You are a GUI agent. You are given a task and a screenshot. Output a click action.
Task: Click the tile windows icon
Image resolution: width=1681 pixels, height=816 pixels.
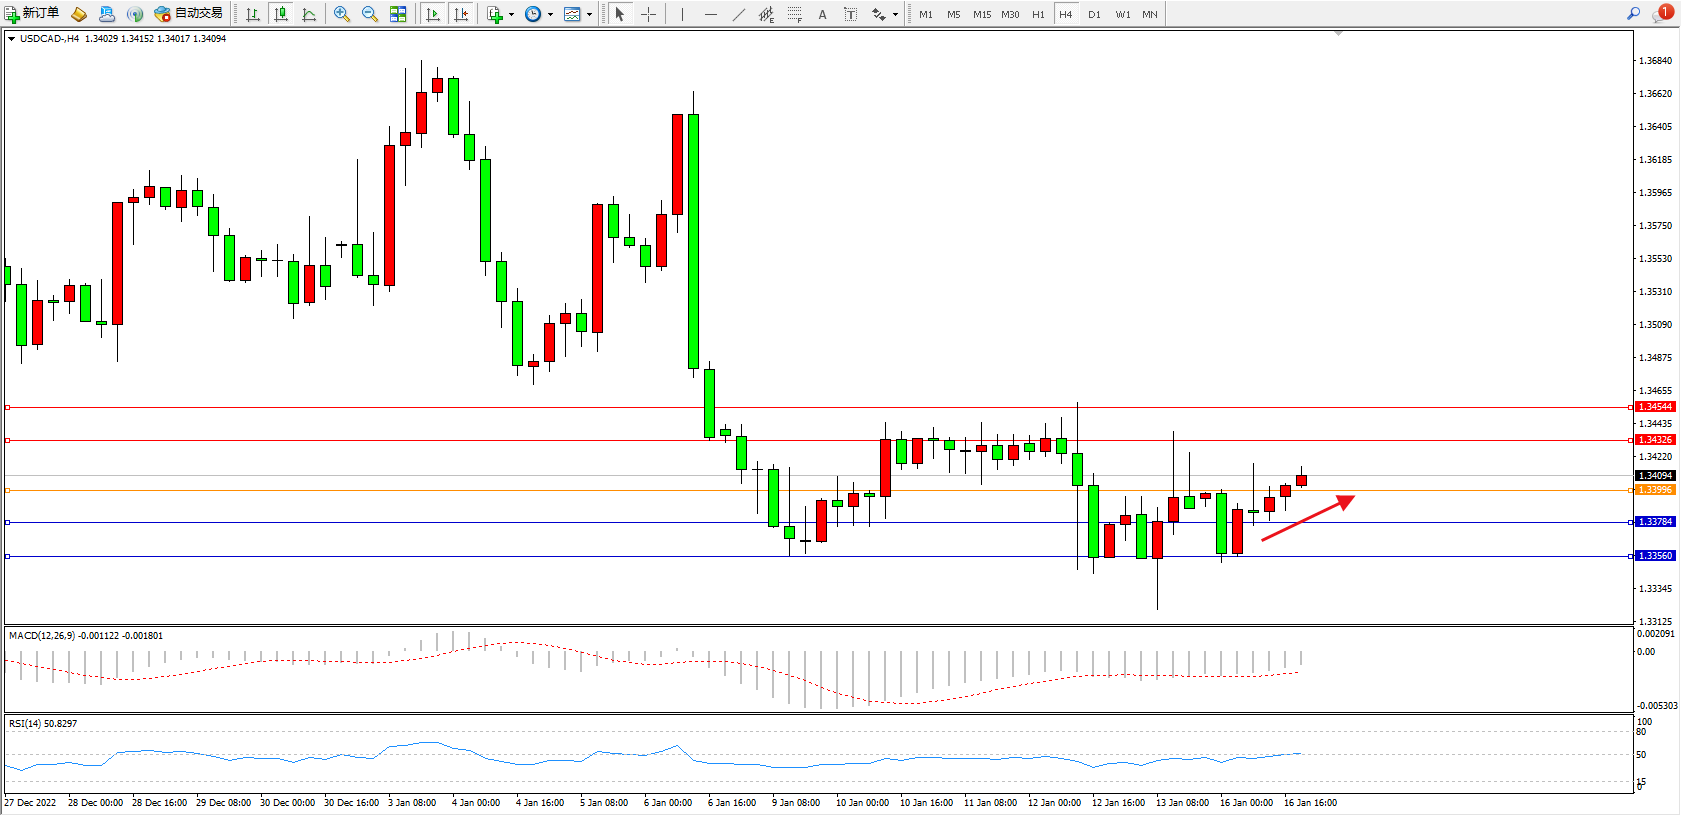398,14
